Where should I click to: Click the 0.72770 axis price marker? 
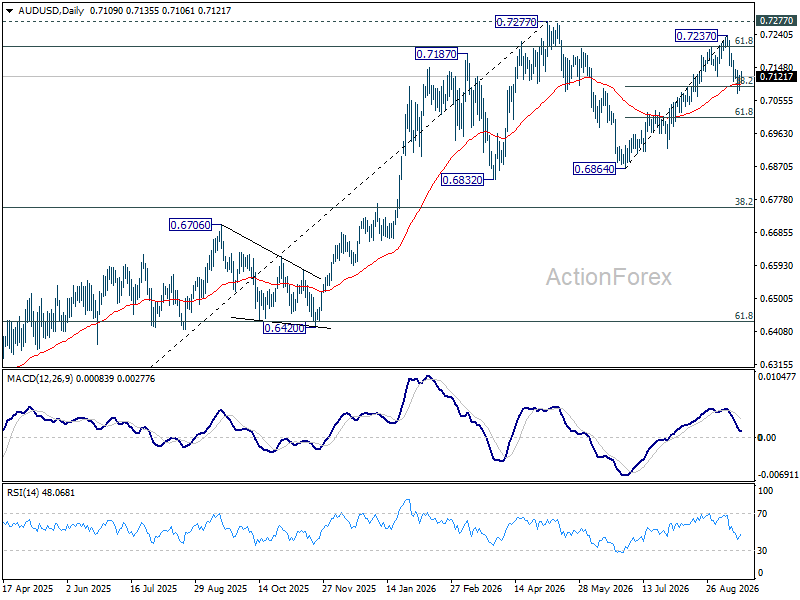776,20
